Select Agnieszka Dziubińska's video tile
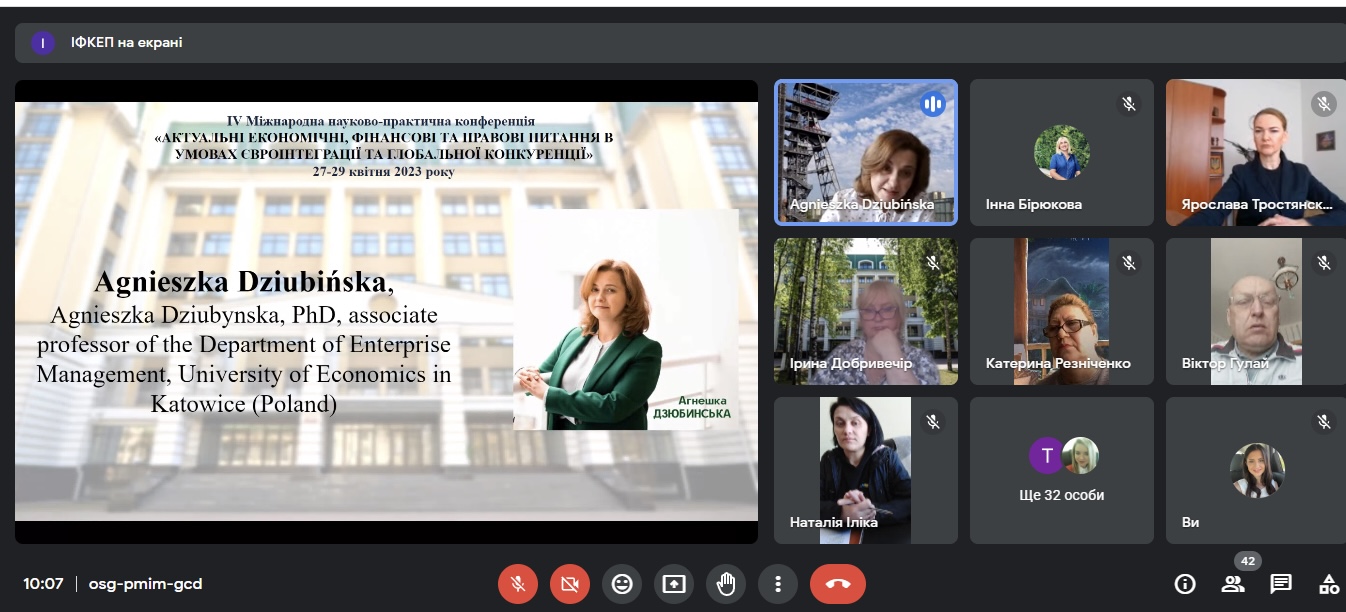Screen dimensions: 1346x612 click(x=866, y=153)
